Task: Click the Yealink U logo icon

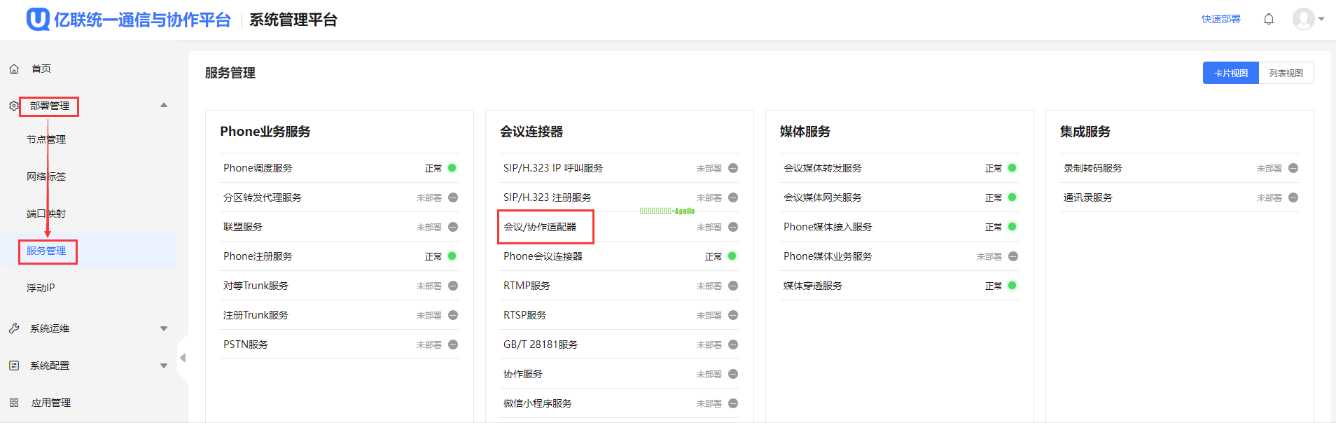Action: point(39,19)
